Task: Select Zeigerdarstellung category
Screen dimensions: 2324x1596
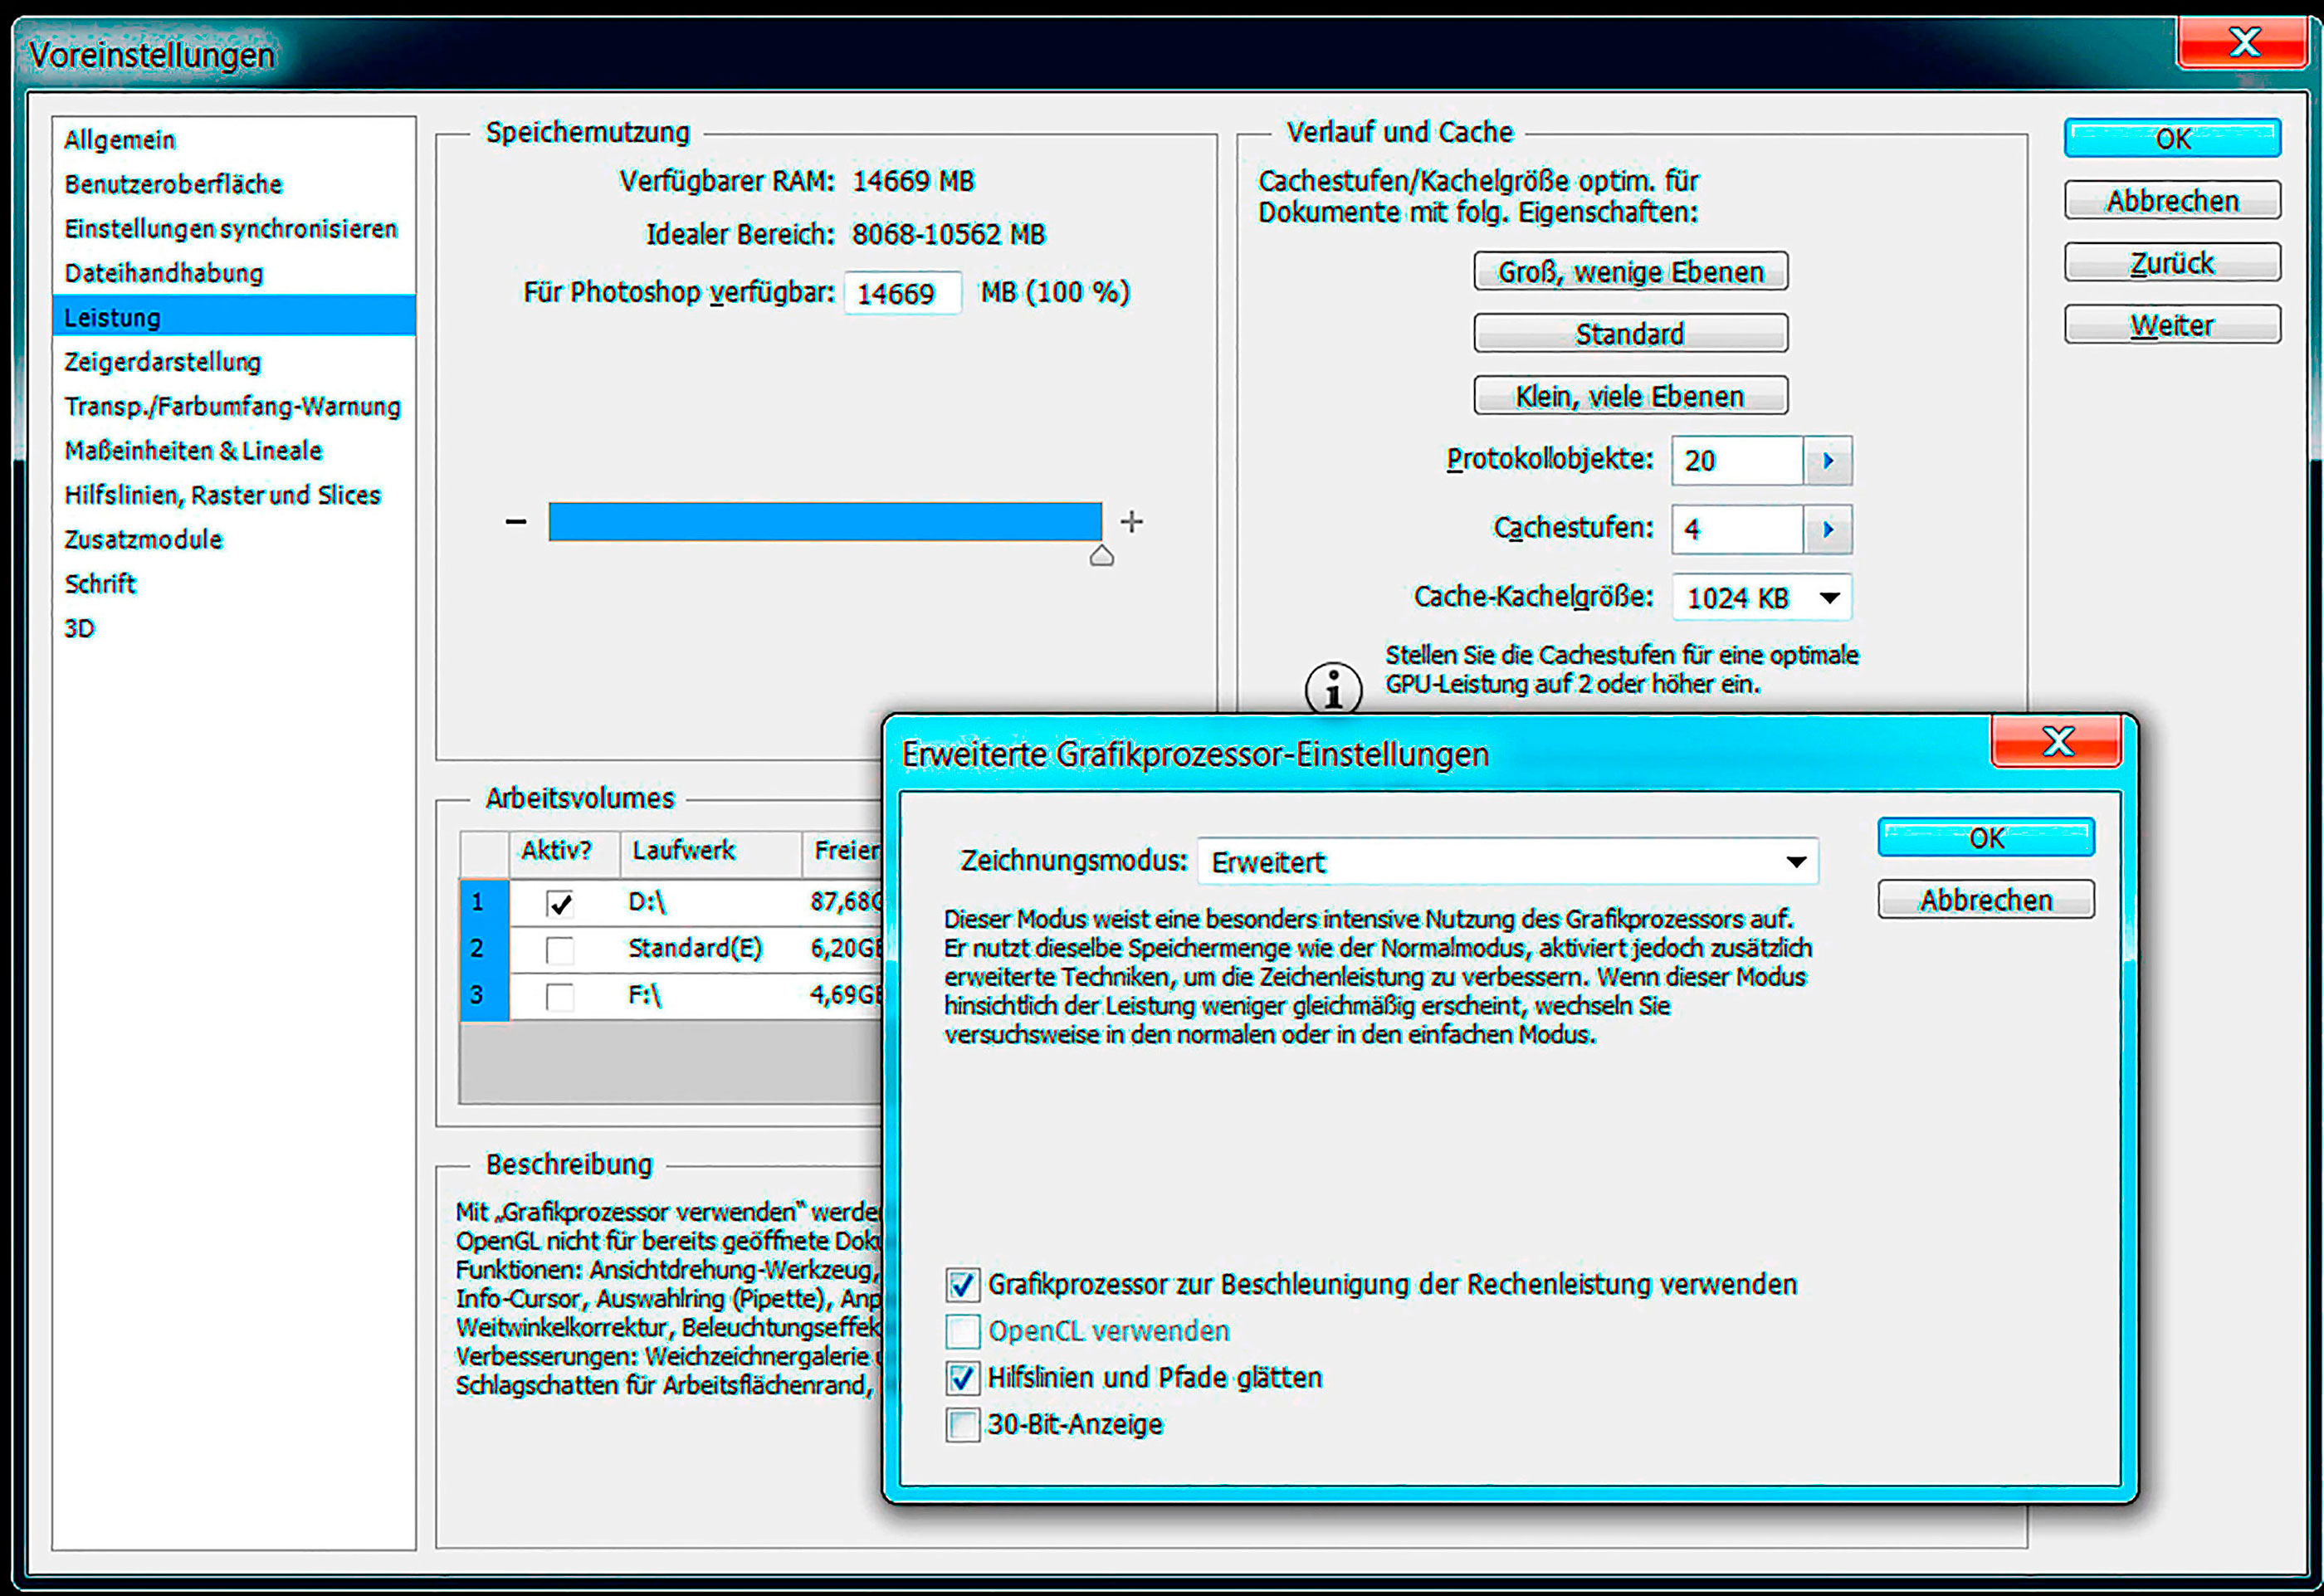Action: [x=234, y=362]
